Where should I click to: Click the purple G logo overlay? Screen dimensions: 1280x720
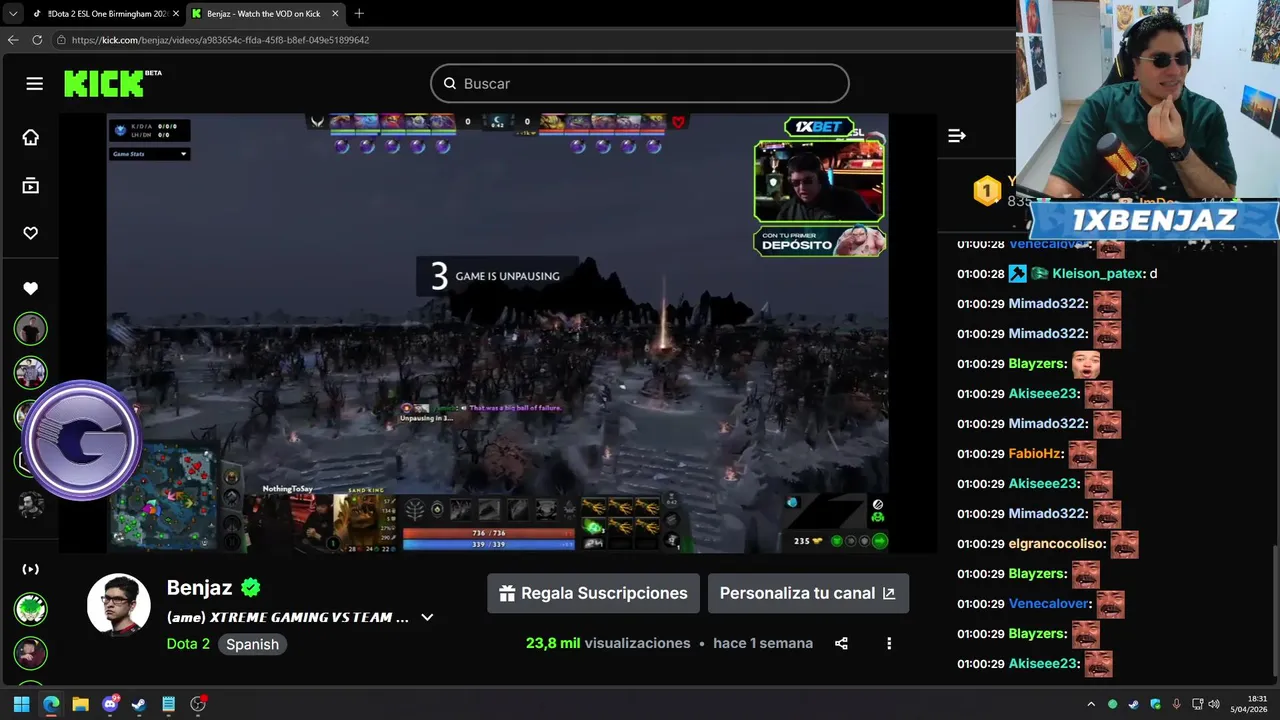(82, 440)
